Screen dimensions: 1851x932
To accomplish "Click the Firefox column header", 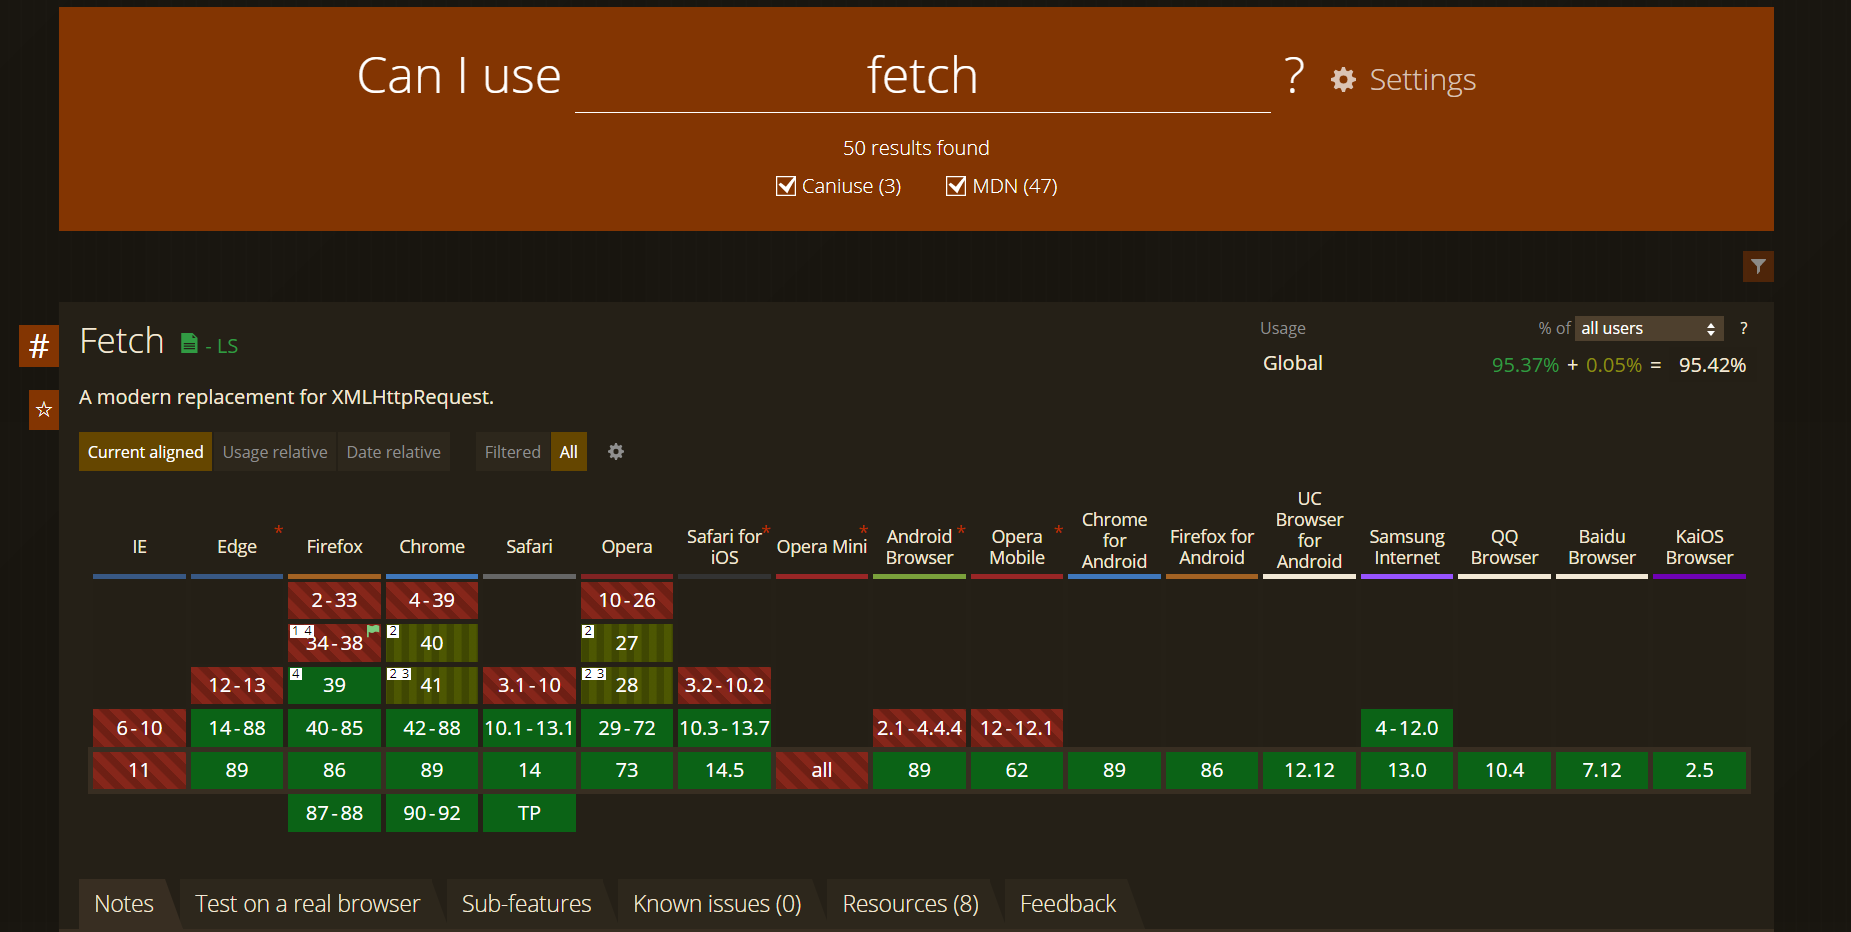I will click(334, 547).
